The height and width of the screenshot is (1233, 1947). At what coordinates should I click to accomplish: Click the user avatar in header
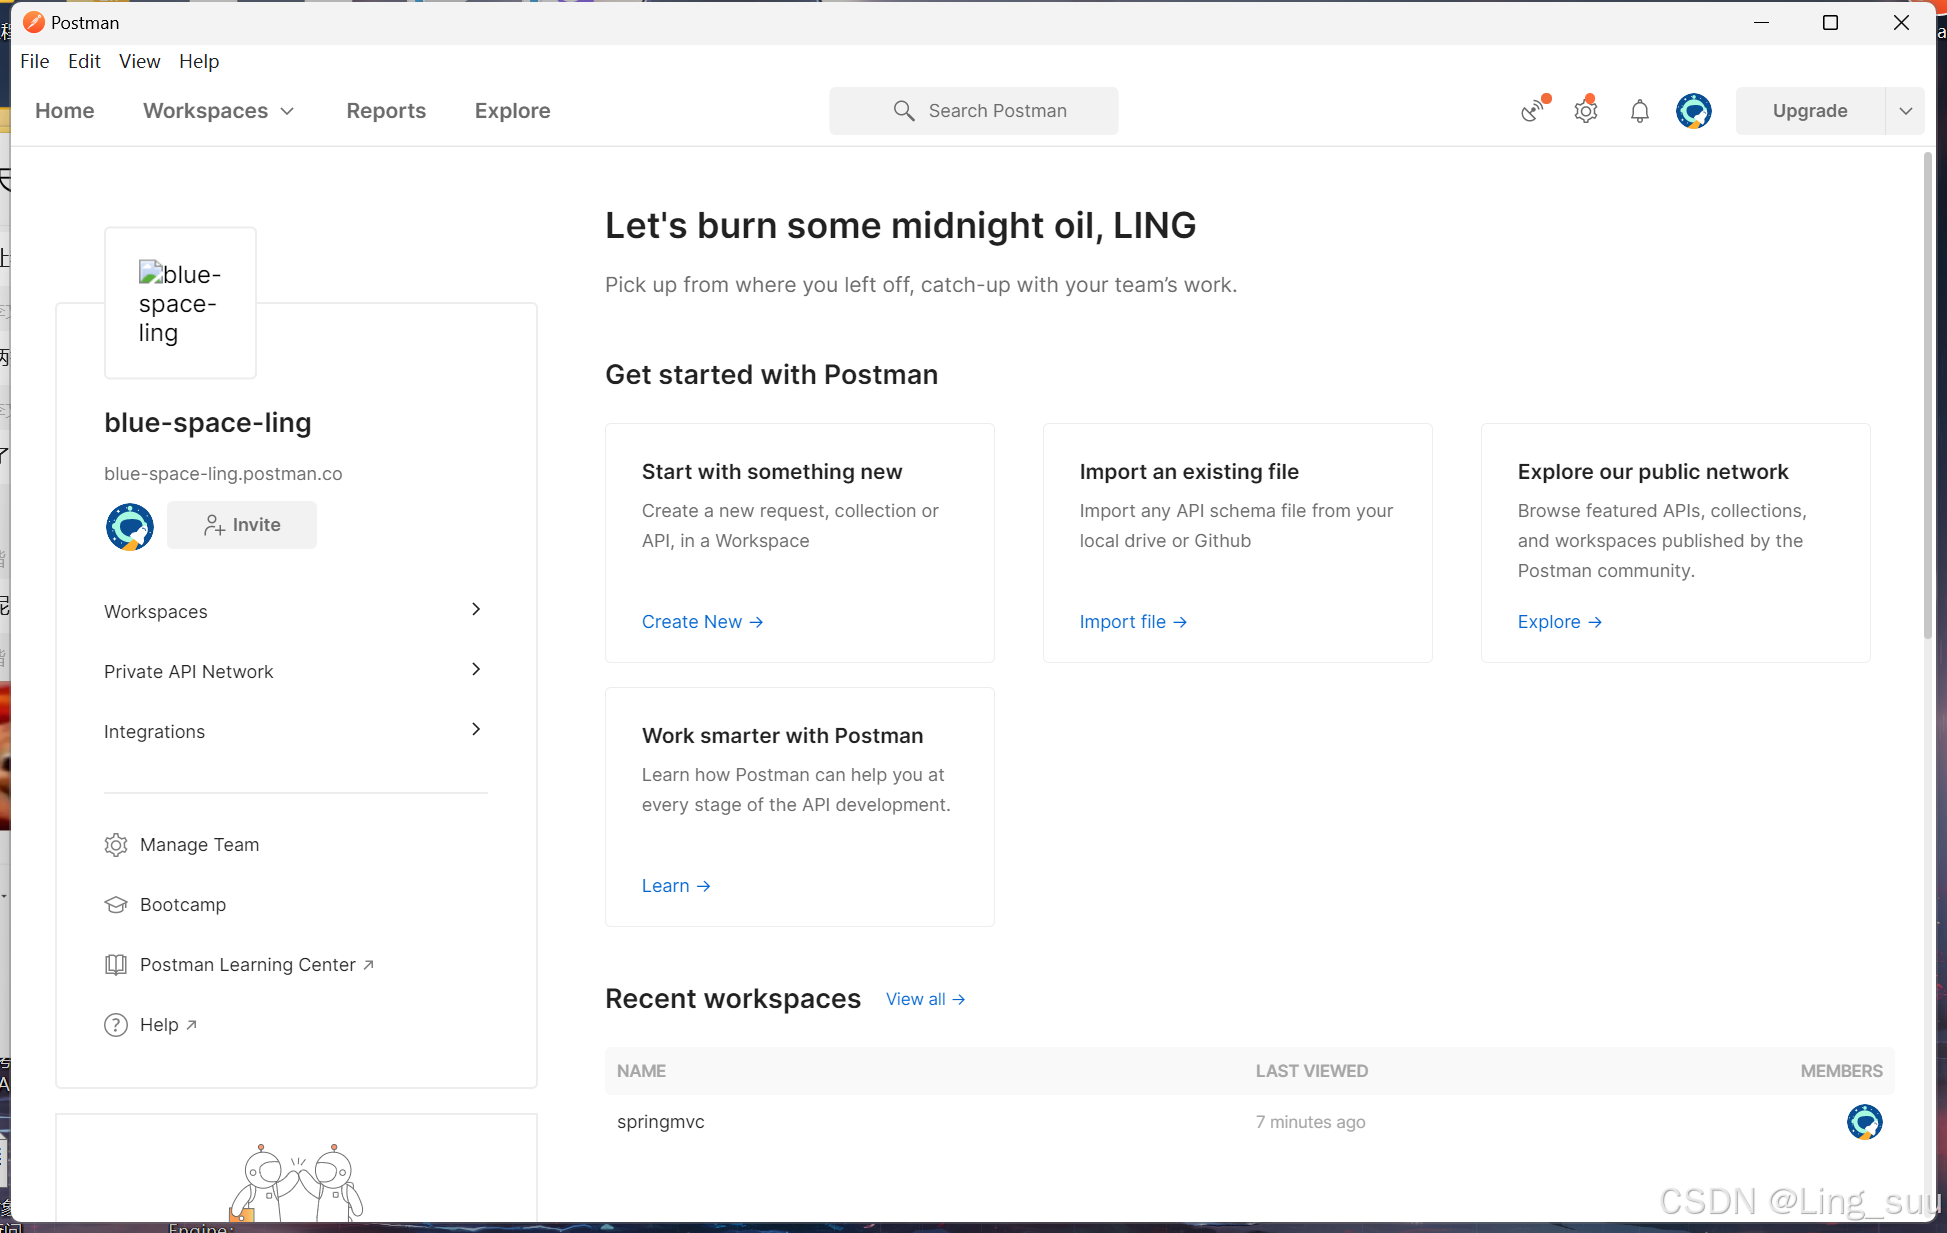click(1694, 111)
